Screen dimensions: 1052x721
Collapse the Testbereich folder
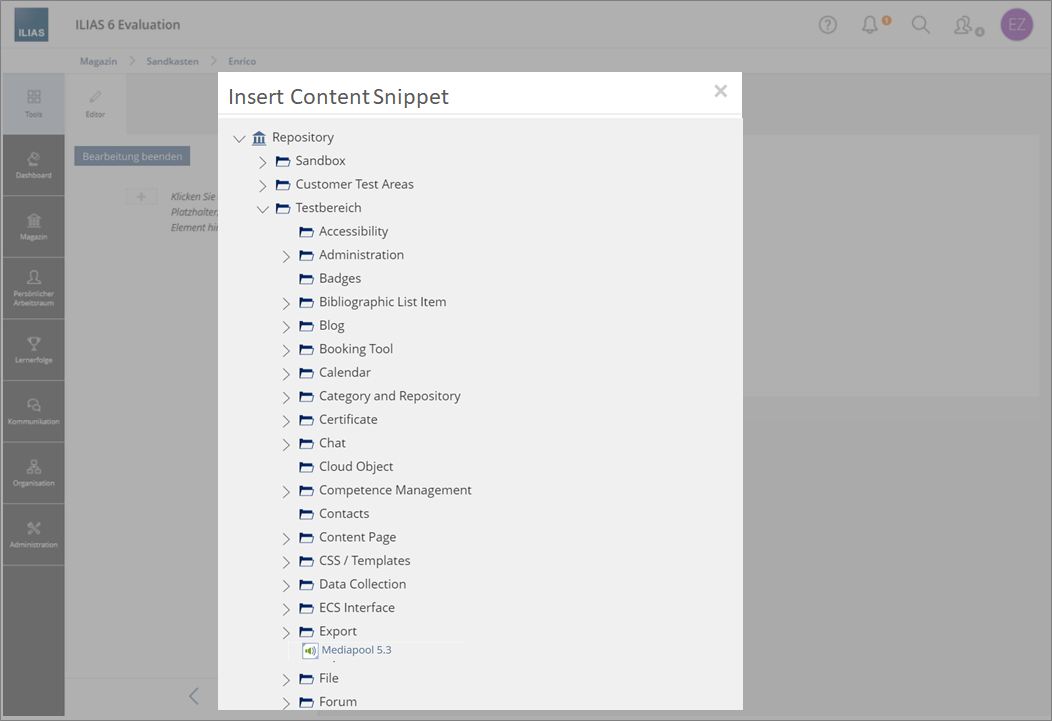pos(263,209)
